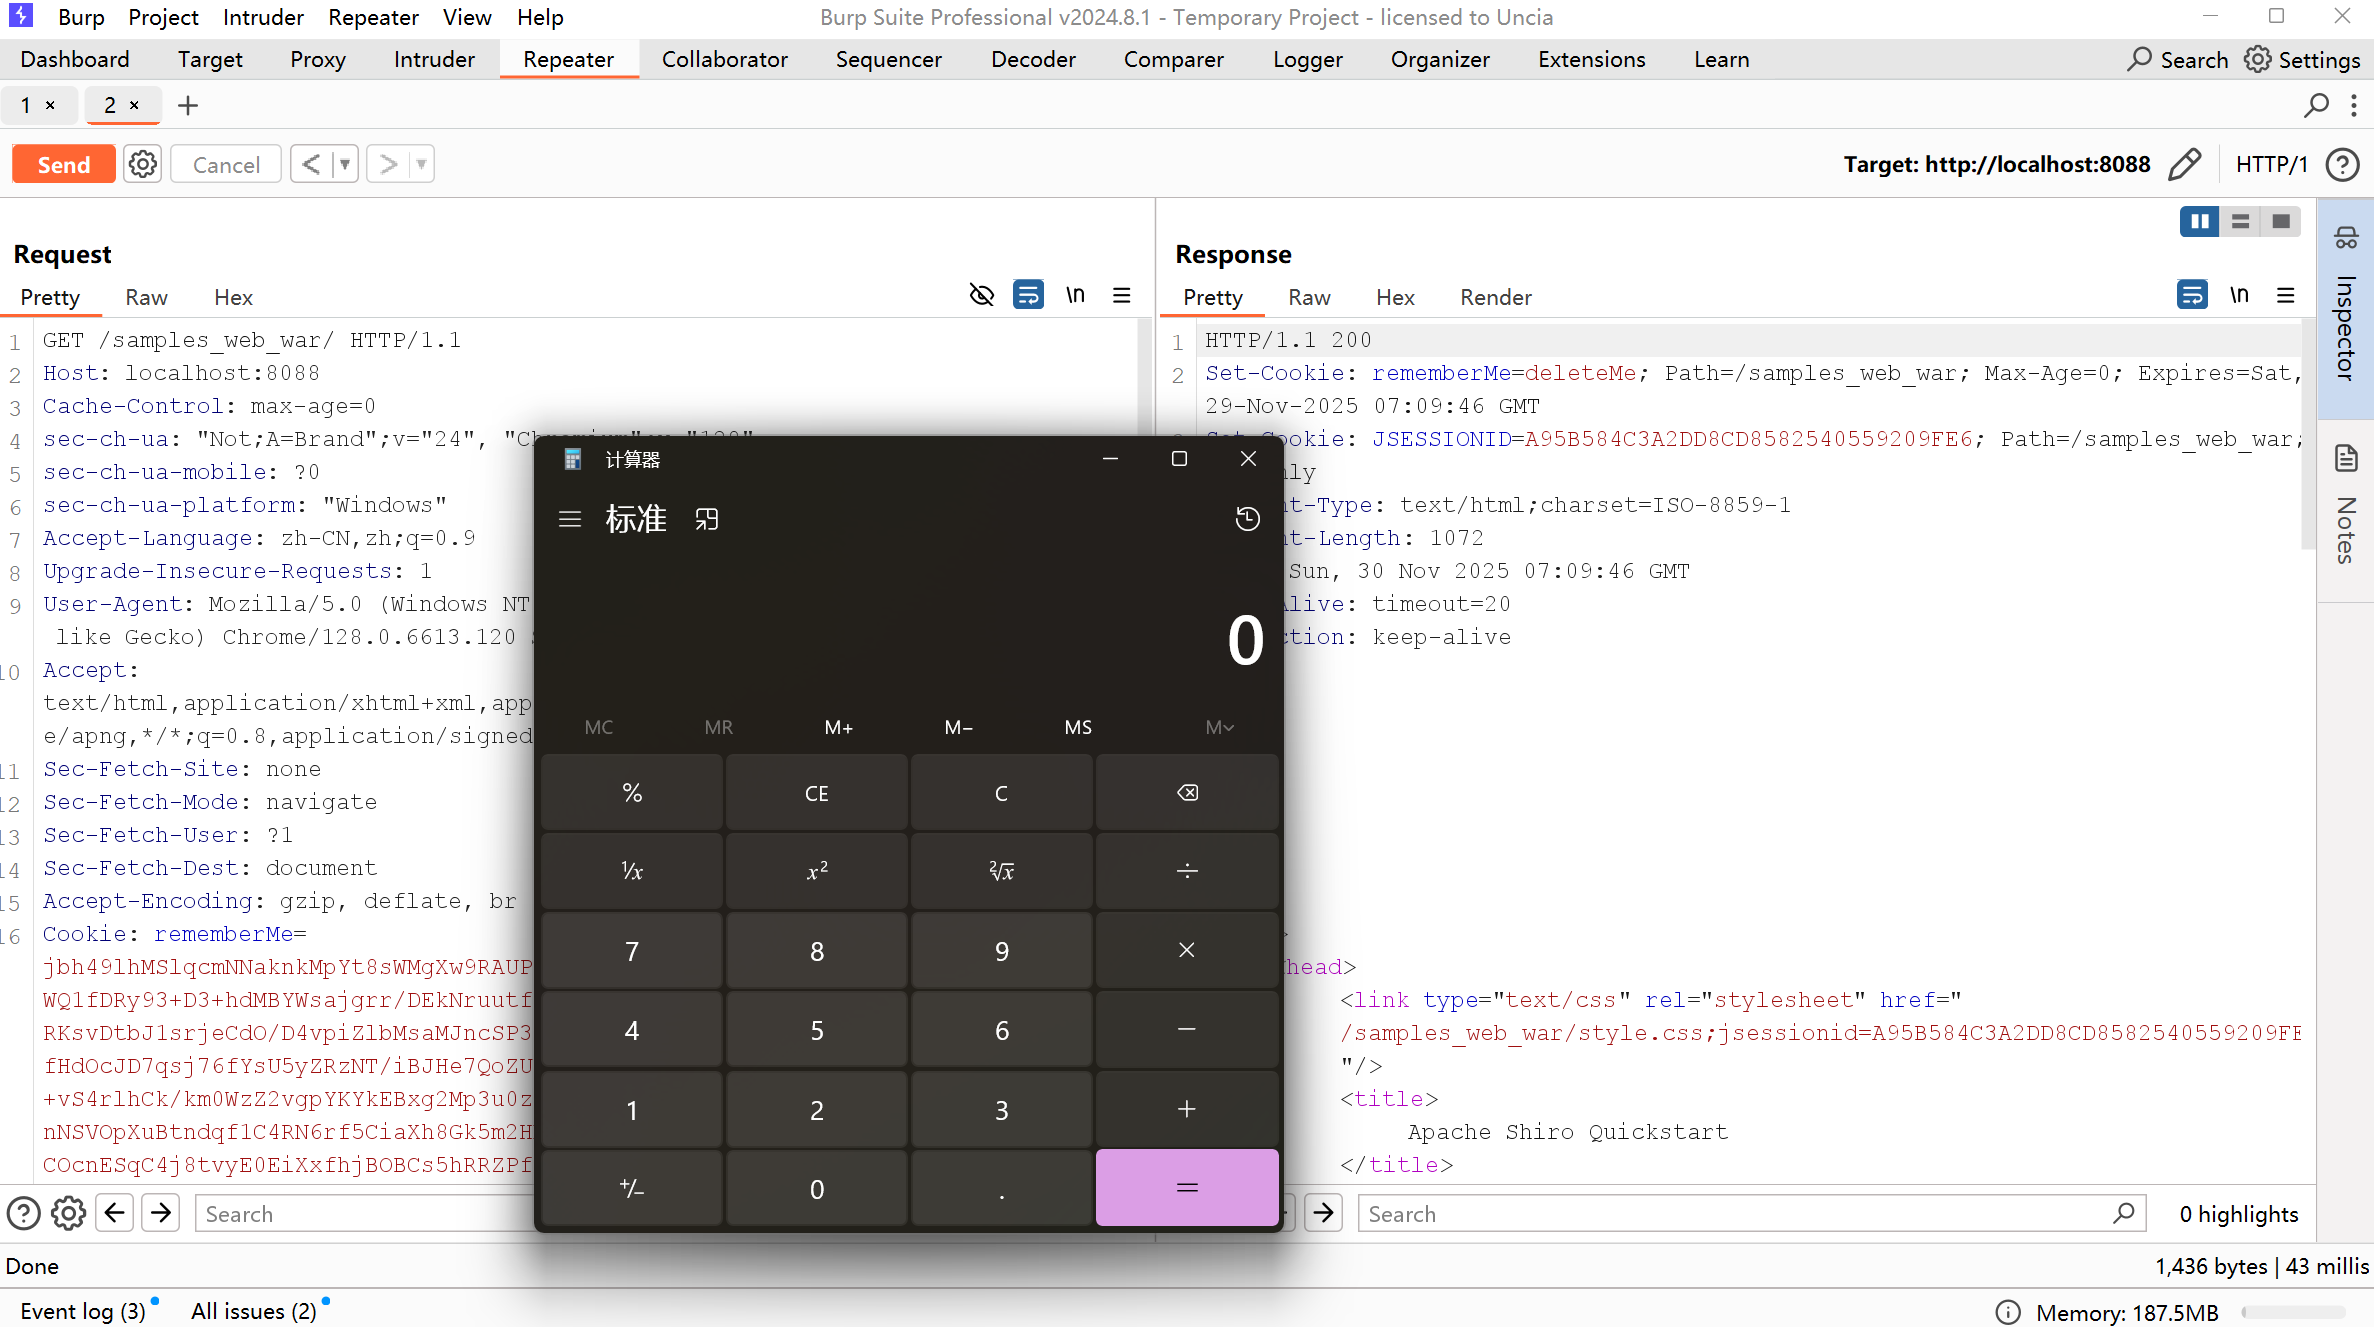Toggle hide non-printable characters eye icon in Request

(981, 295)
